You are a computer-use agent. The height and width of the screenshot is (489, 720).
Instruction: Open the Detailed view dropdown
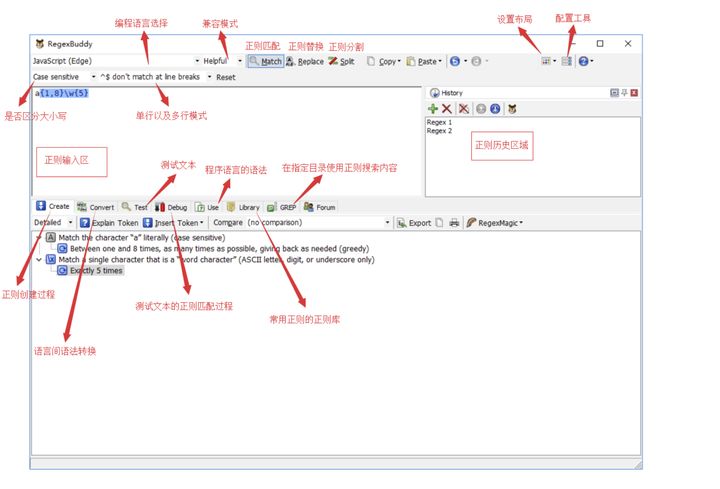pyautogui.click(x=53, y=222)
